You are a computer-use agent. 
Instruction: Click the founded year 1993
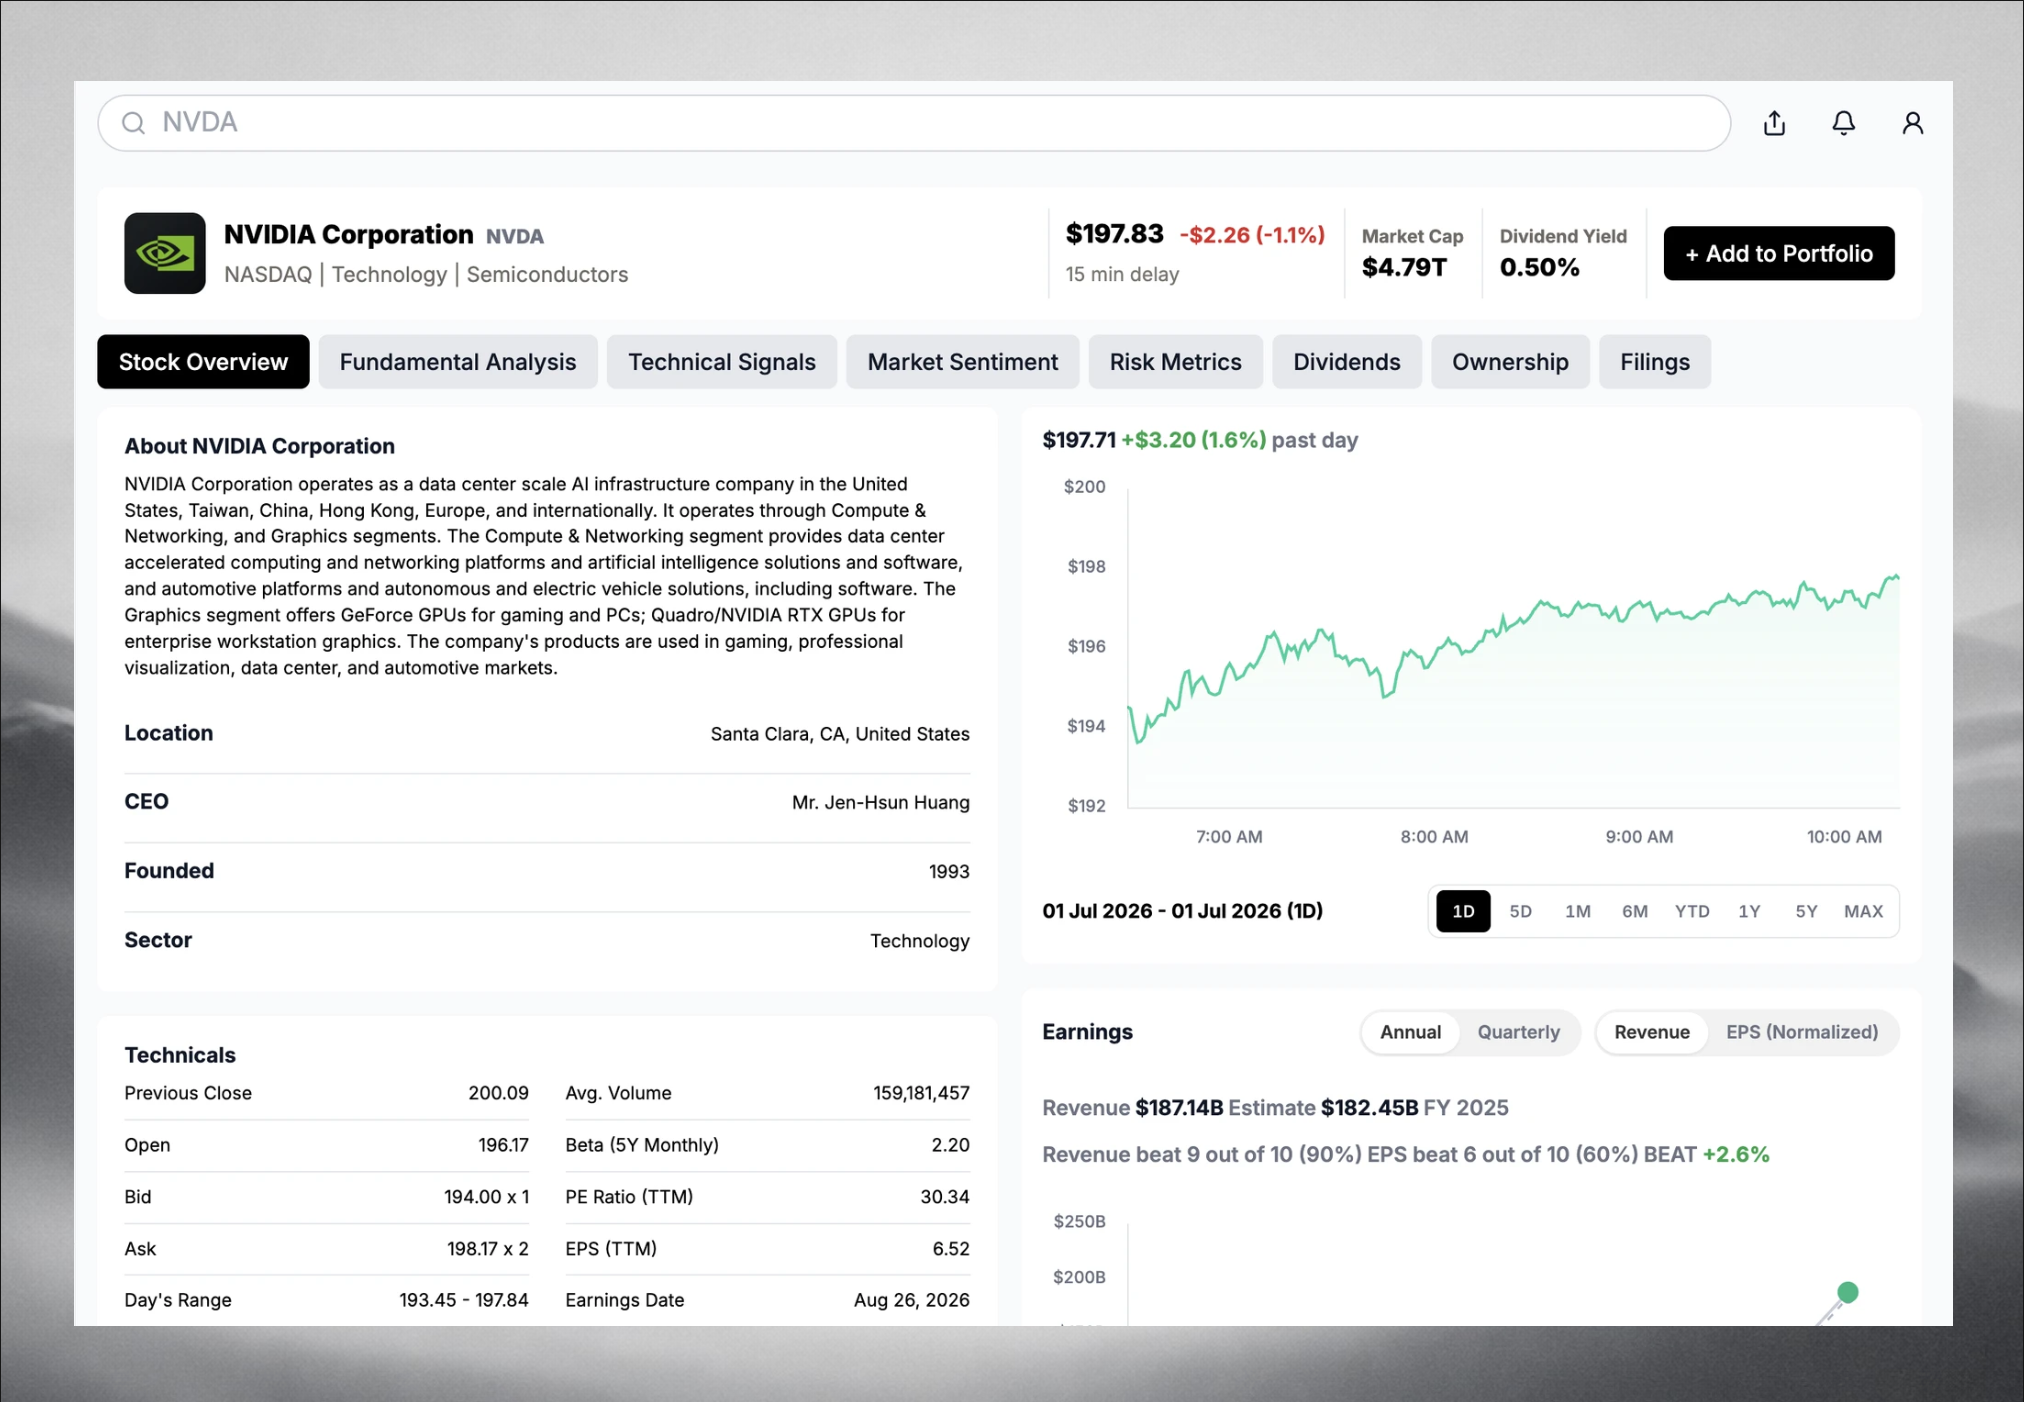(x=949, y=871)
